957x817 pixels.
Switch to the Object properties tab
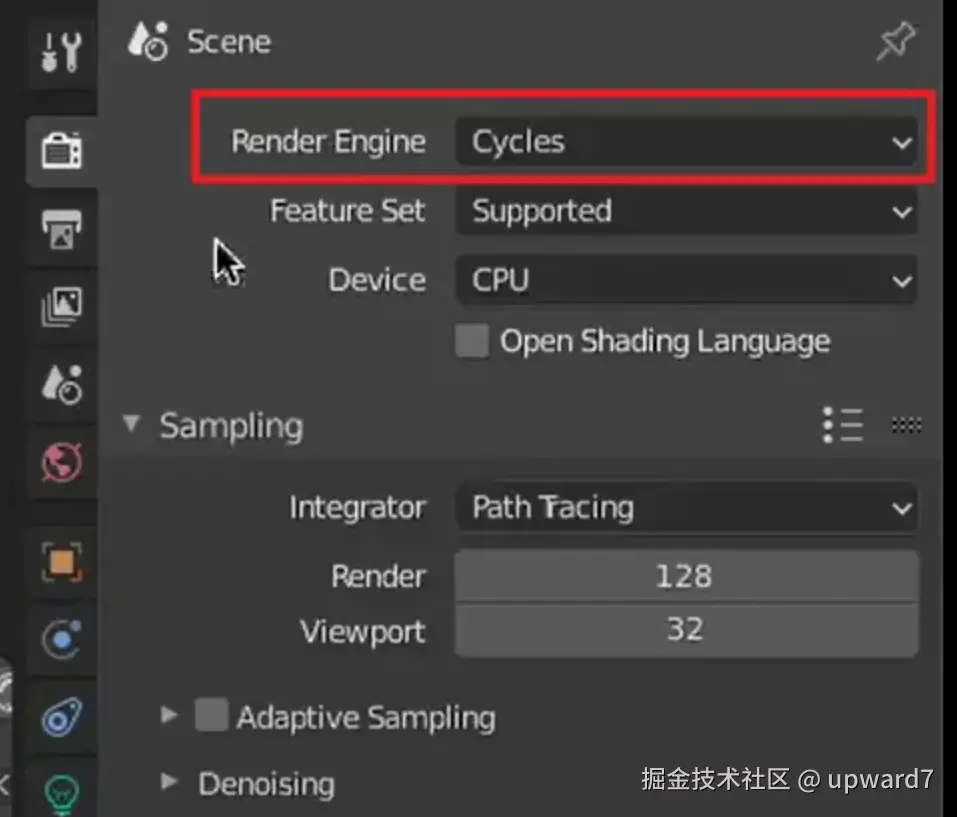62,563
